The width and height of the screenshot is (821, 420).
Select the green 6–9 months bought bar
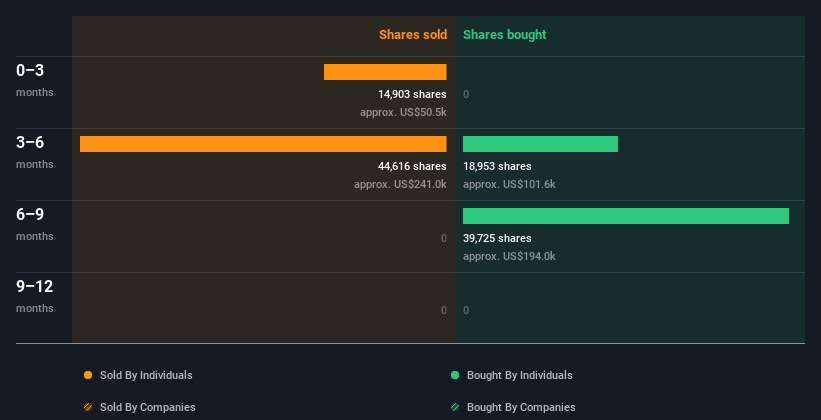626,216
